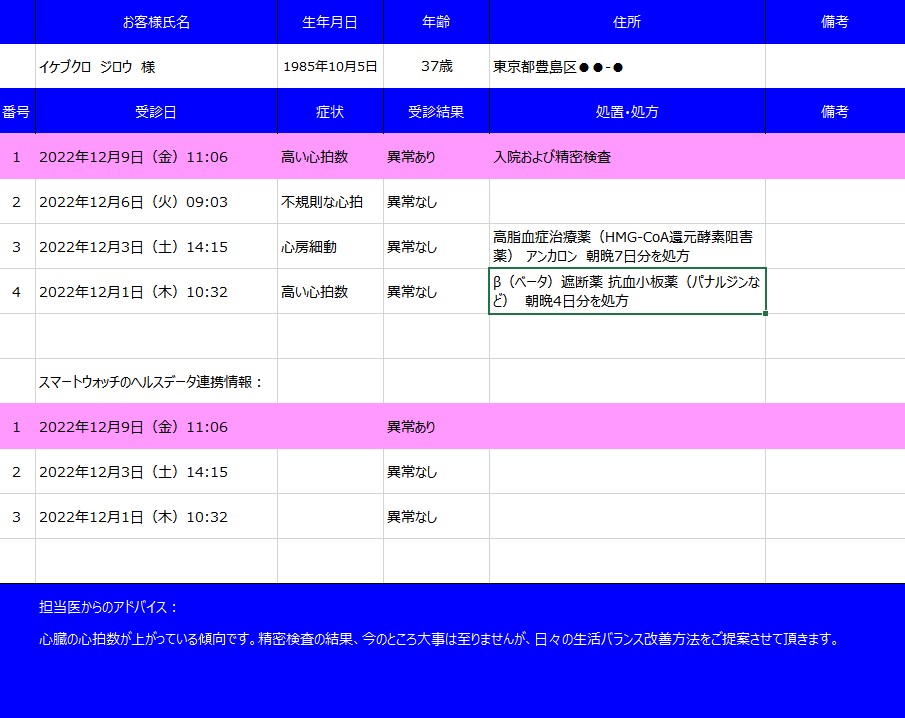Select the 住所 header cell

[x=627, y=22]
